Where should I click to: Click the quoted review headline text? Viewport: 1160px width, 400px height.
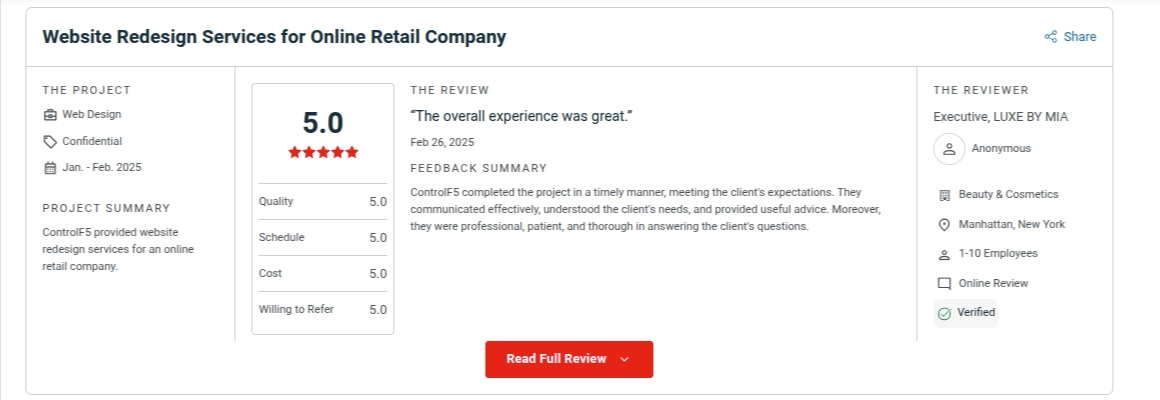tap(522, 116)
